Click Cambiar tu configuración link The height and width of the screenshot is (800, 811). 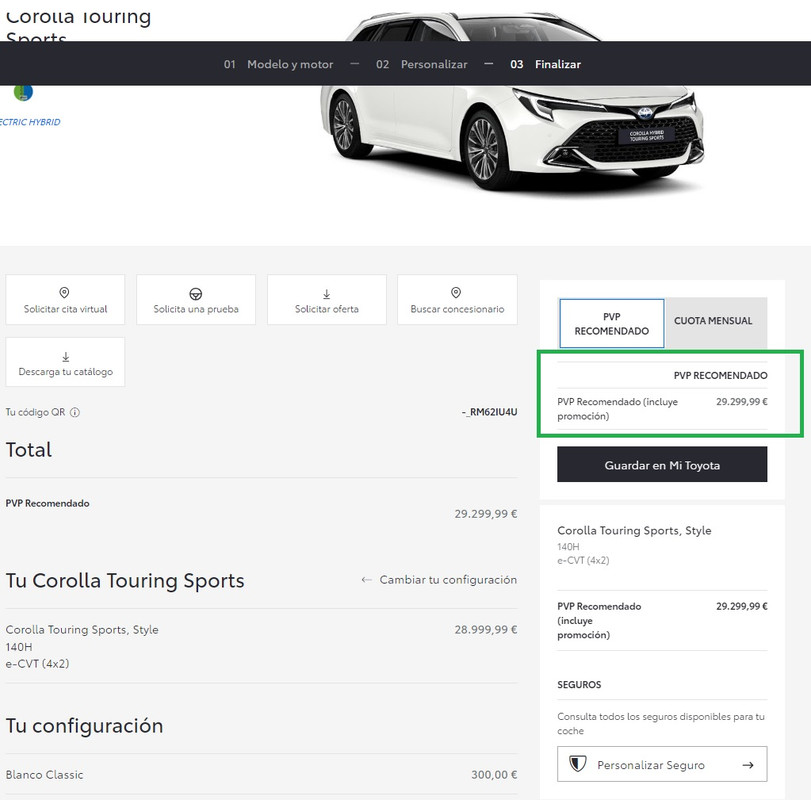click(x=448, y=580)
